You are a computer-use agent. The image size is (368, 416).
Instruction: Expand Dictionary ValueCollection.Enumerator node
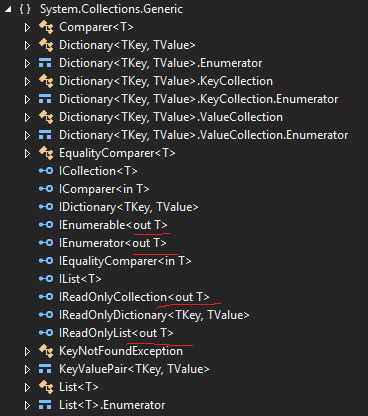[x=27, y=135]
